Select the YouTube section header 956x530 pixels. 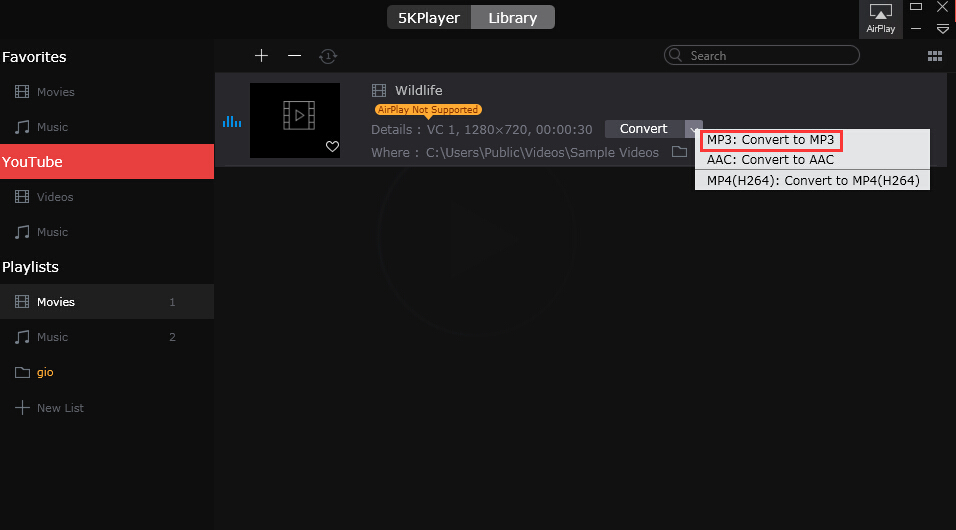pyautogui.click(x=107, y=162)
